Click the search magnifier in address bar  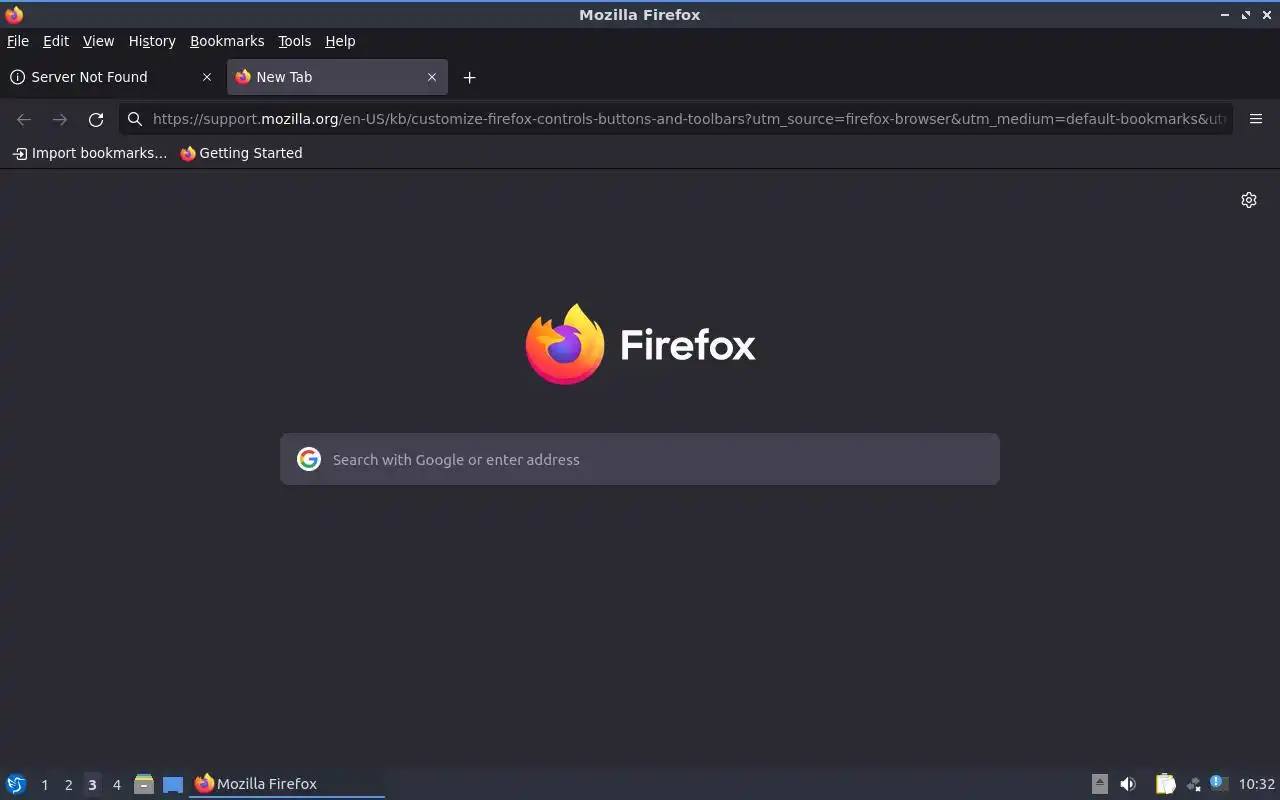click(x=135, y=119)
